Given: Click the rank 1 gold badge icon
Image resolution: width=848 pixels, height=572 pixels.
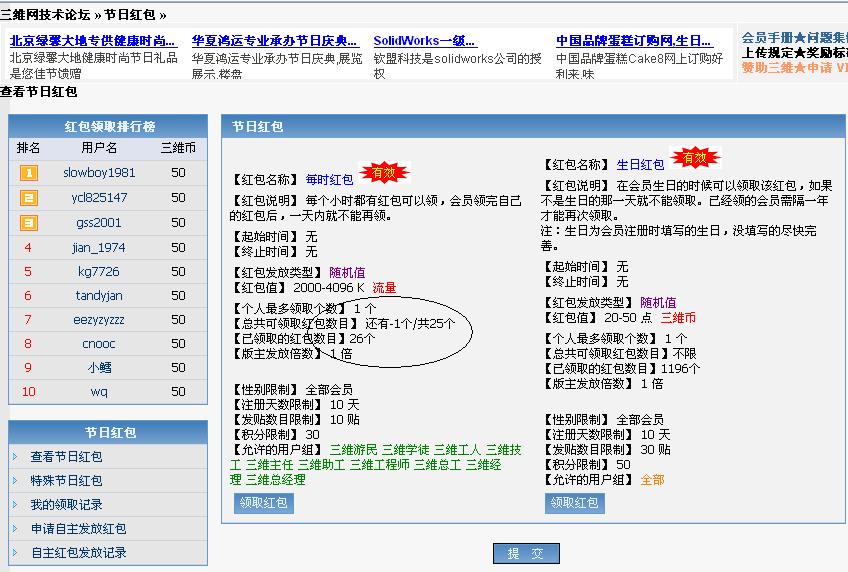Looking at the screenshot, I should point(29,173).
